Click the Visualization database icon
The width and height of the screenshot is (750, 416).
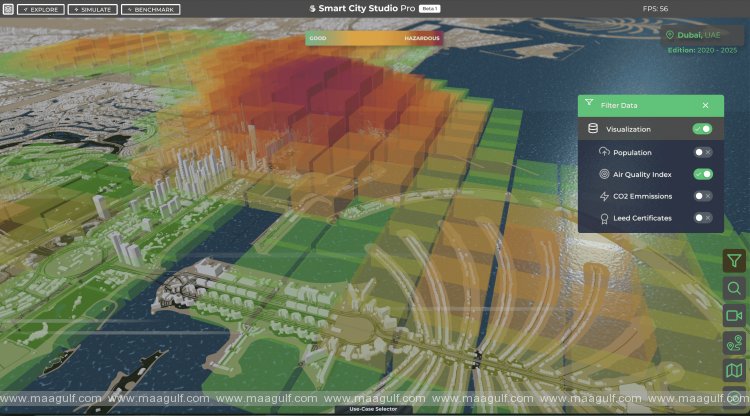click(x=593, y=129)
